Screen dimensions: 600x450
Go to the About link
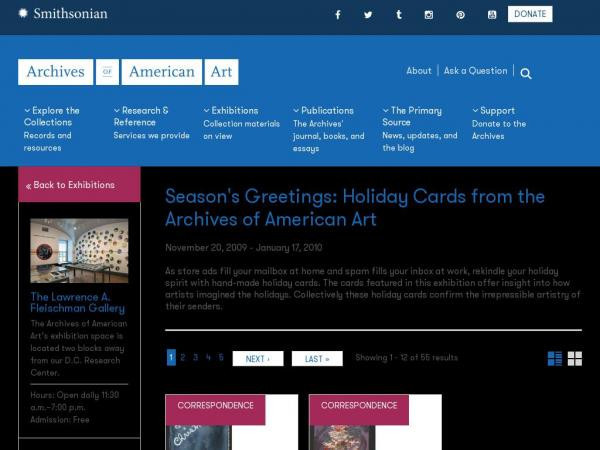click(419, 71)
